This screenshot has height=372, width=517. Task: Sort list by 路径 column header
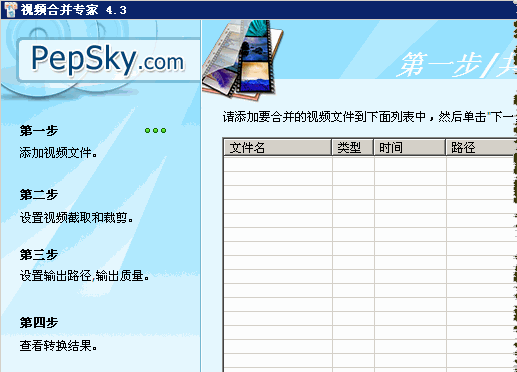pos(481,147)
